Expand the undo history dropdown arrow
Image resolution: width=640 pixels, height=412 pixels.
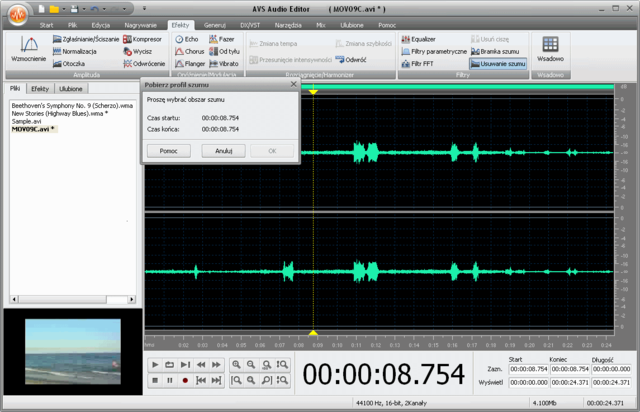click(104, 9)
